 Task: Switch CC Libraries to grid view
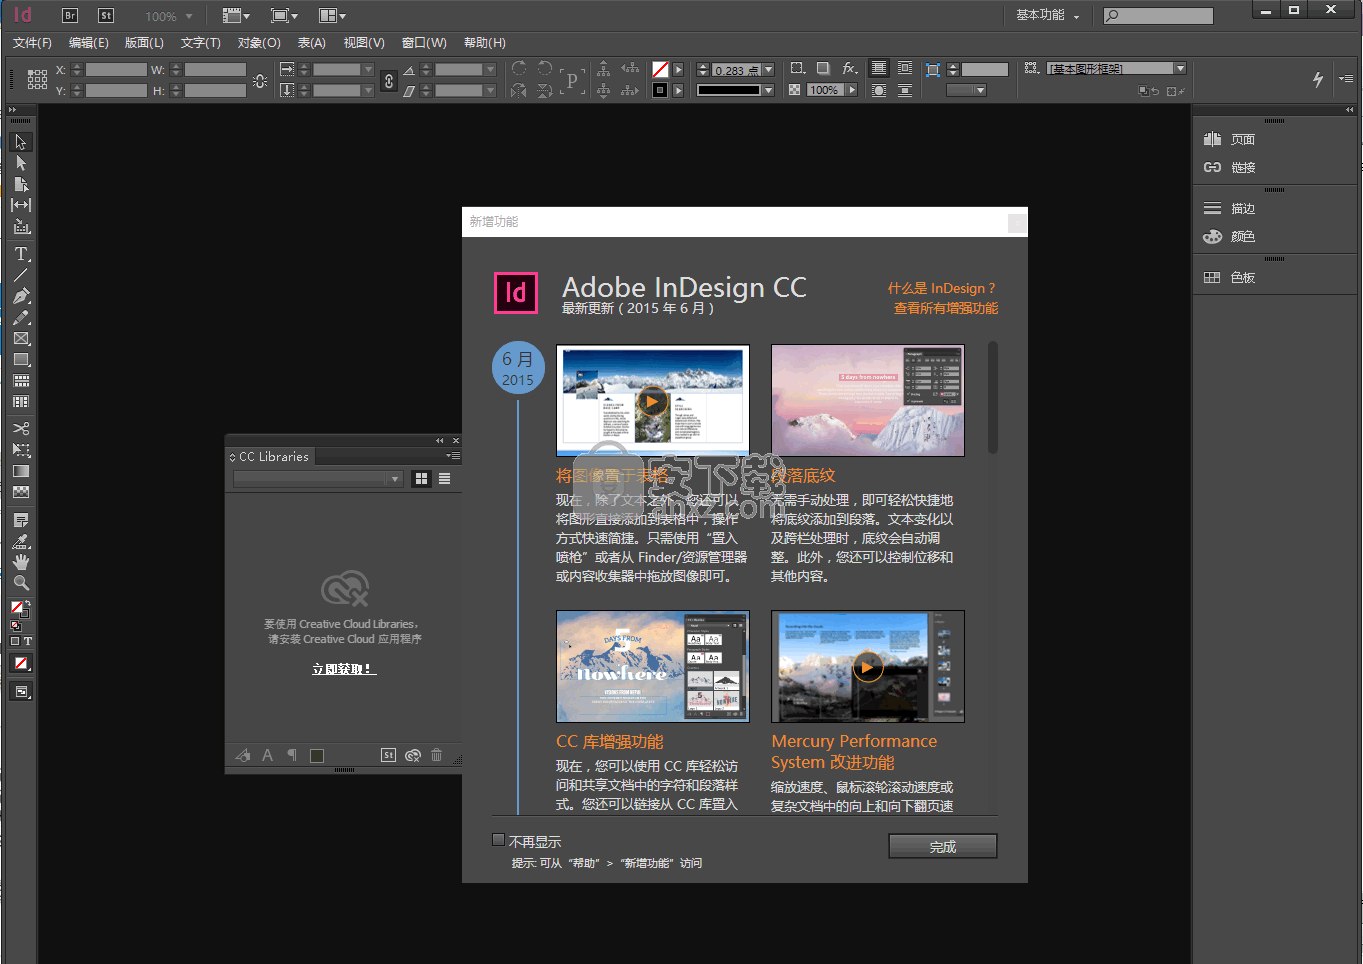click(422, 479)
